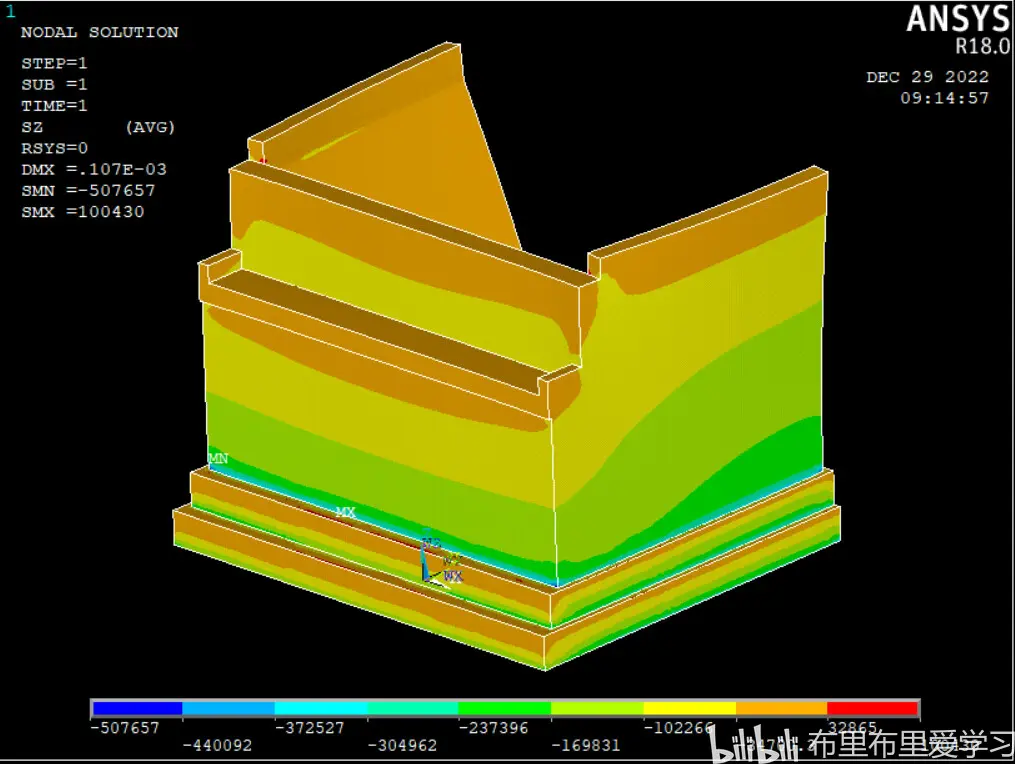1015x764 pixels.
Task: Click the 09:14:57 time stamp
Action: (944, 98)
